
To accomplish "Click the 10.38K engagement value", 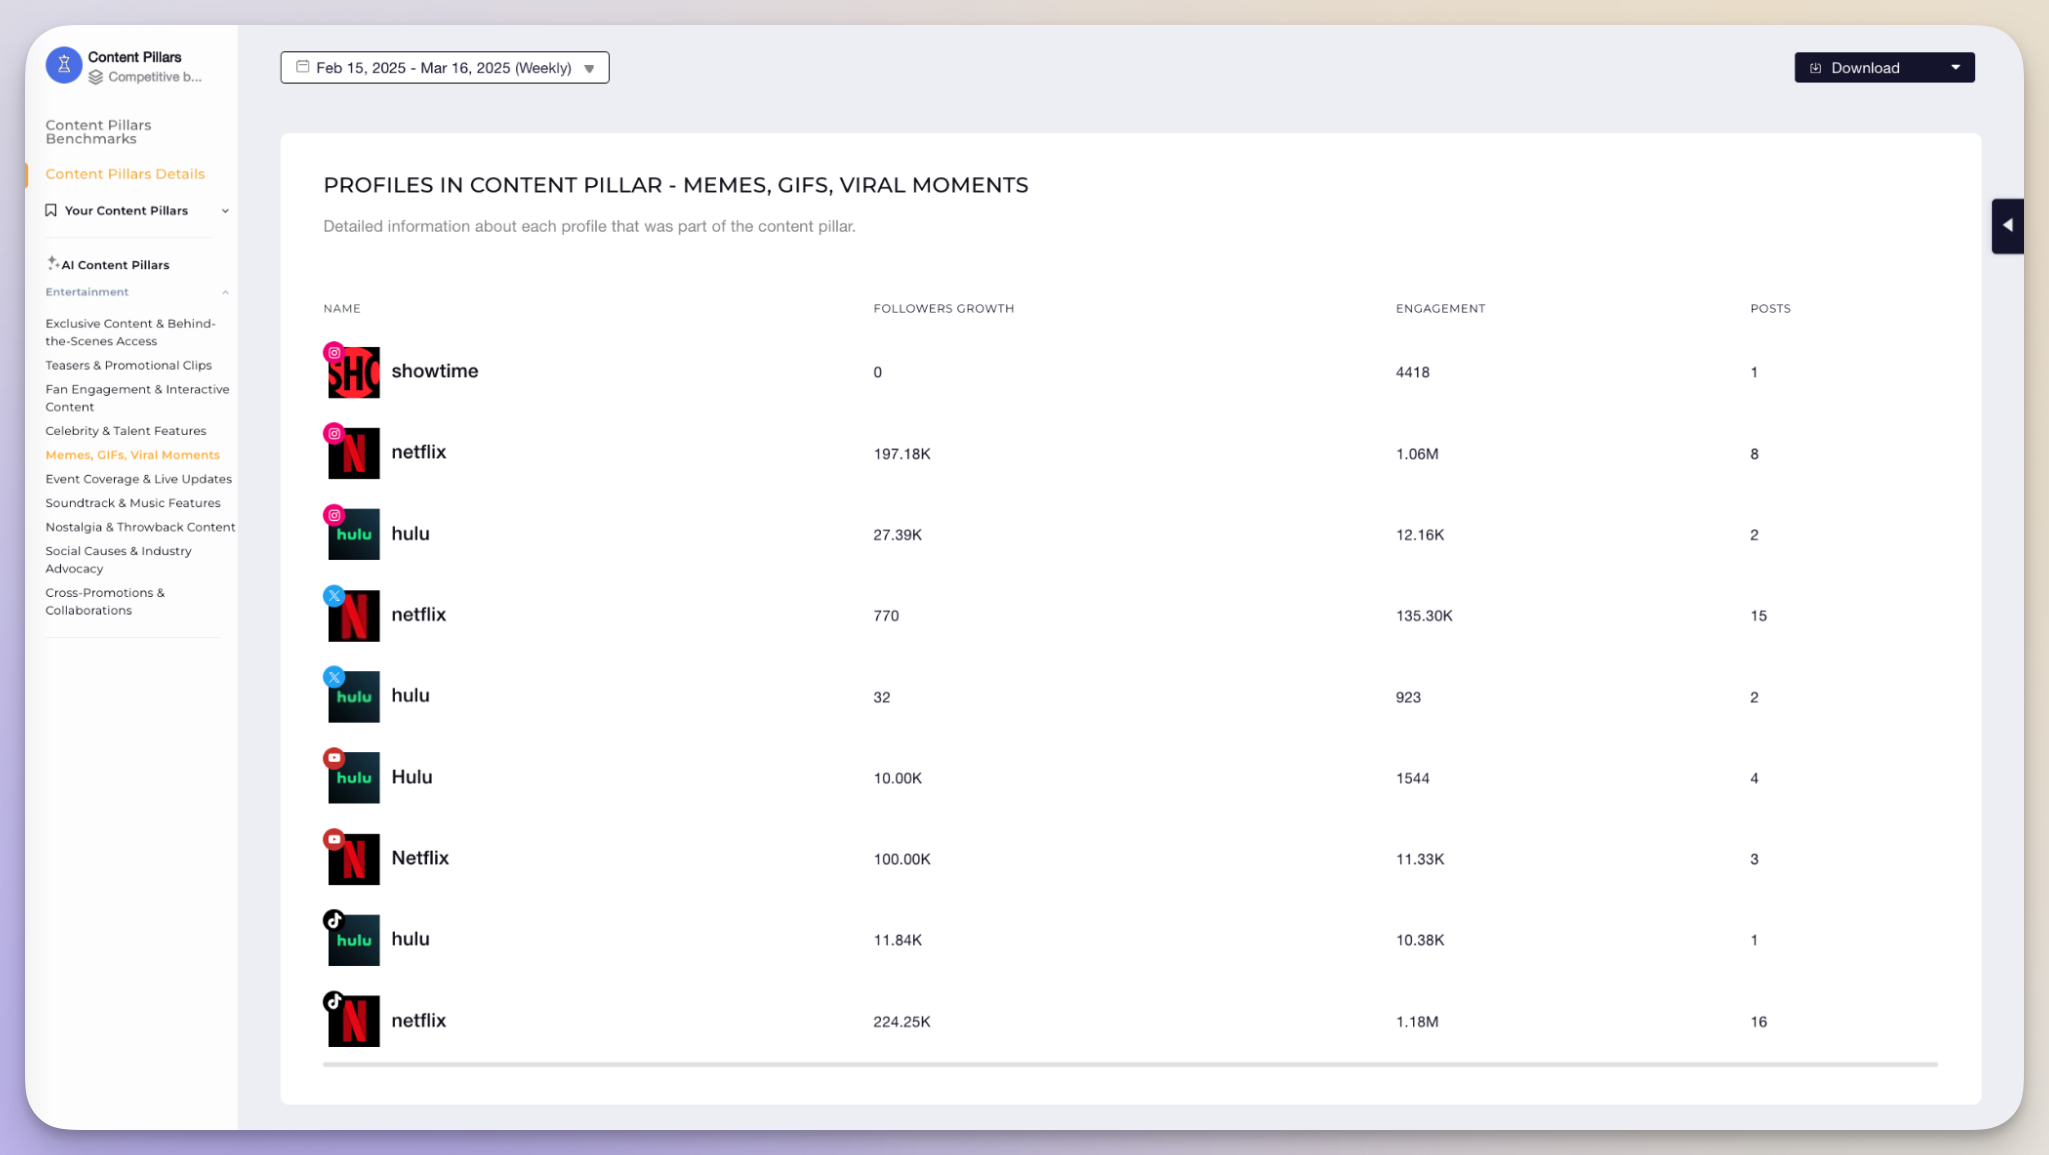I will pos(1420,940).
